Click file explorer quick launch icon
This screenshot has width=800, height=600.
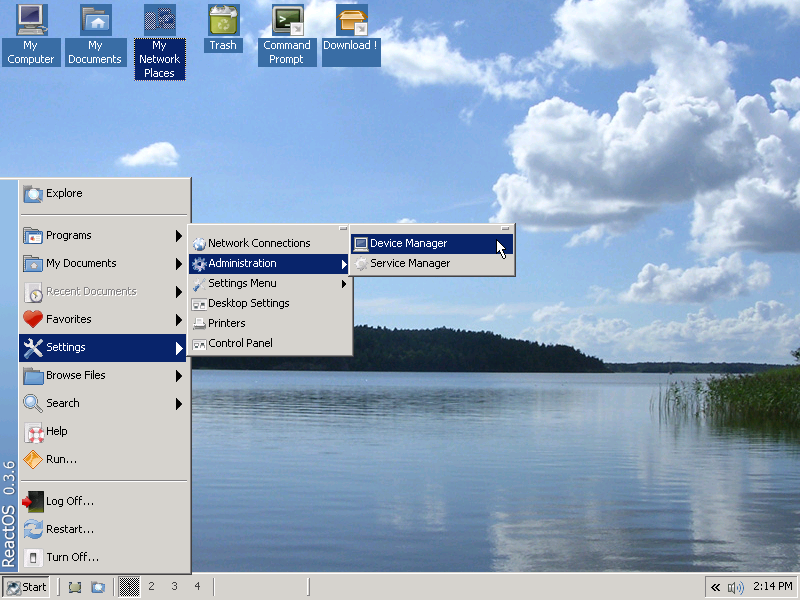(98, 587)
